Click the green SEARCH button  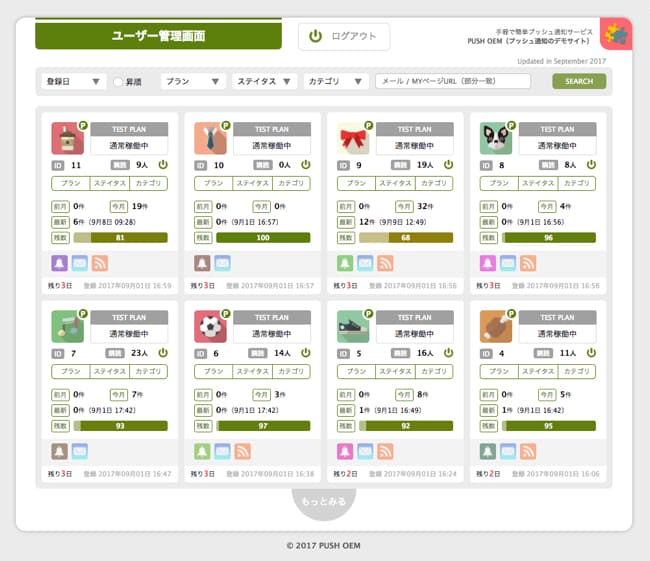coord(579,81)
